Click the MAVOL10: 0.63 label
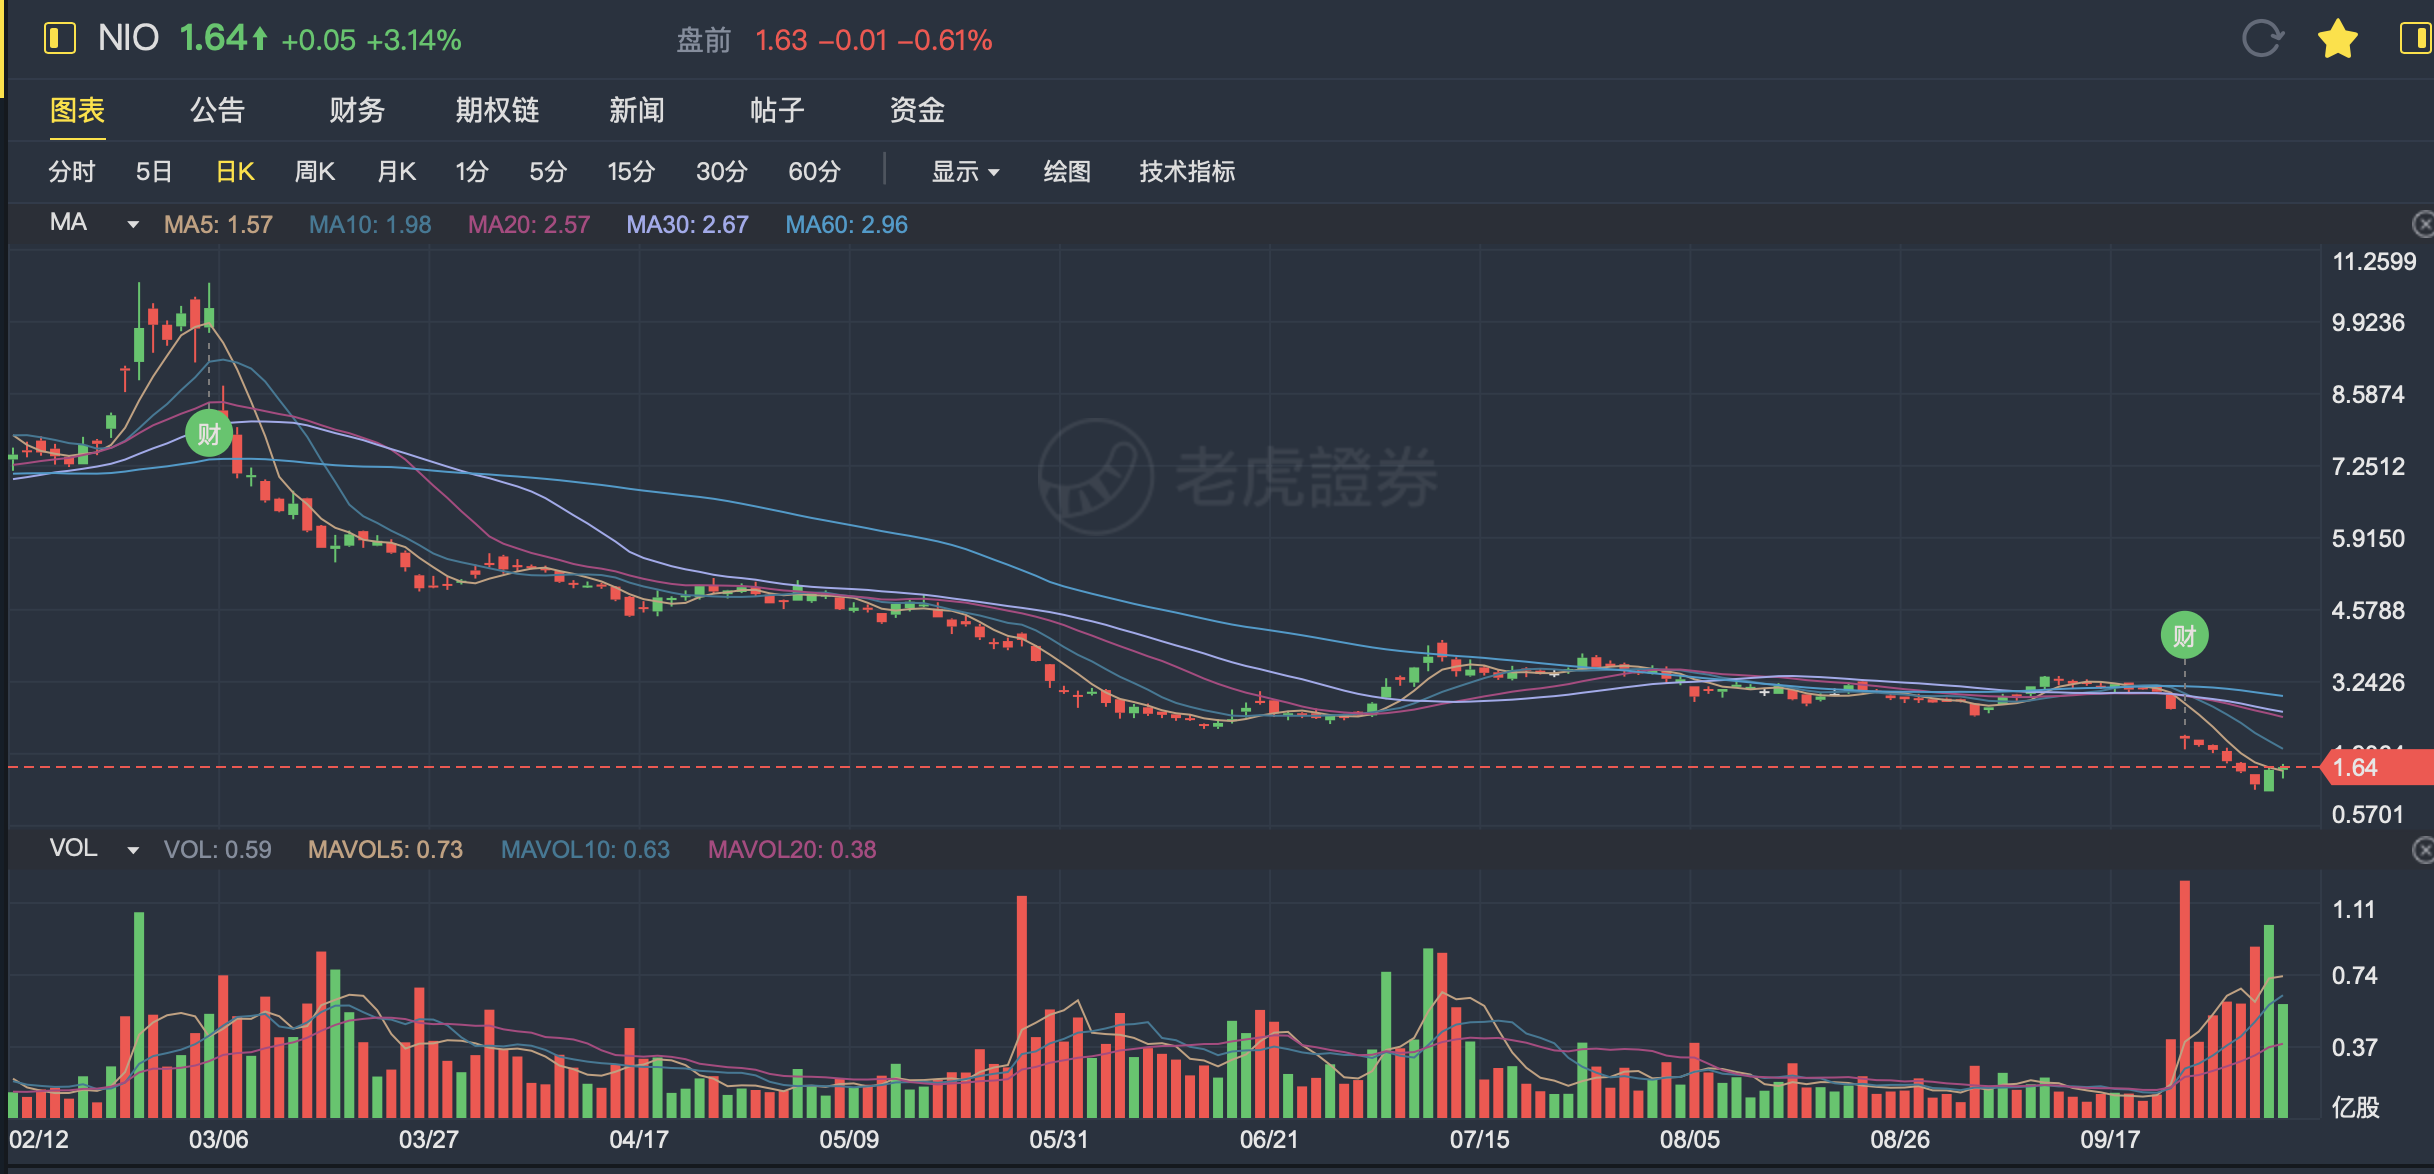 coord(585,850)
